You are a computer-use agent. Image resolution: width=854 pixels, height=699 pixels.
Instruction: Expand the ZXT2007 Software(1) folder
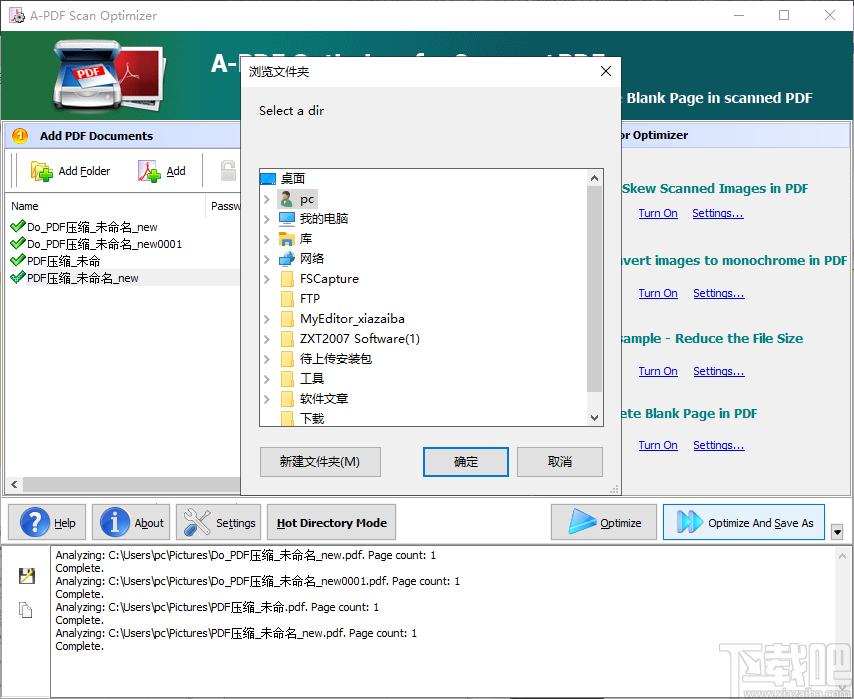267,339
